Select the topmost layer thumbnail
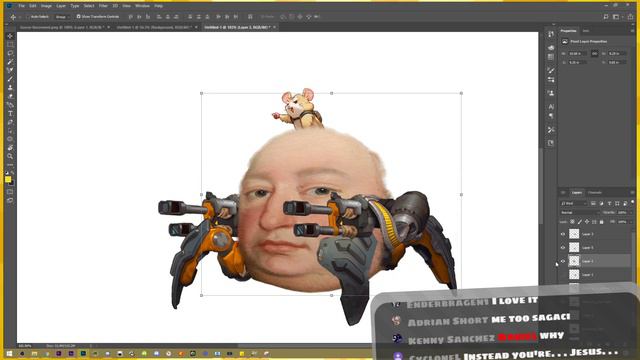 [x=574, y=234]
